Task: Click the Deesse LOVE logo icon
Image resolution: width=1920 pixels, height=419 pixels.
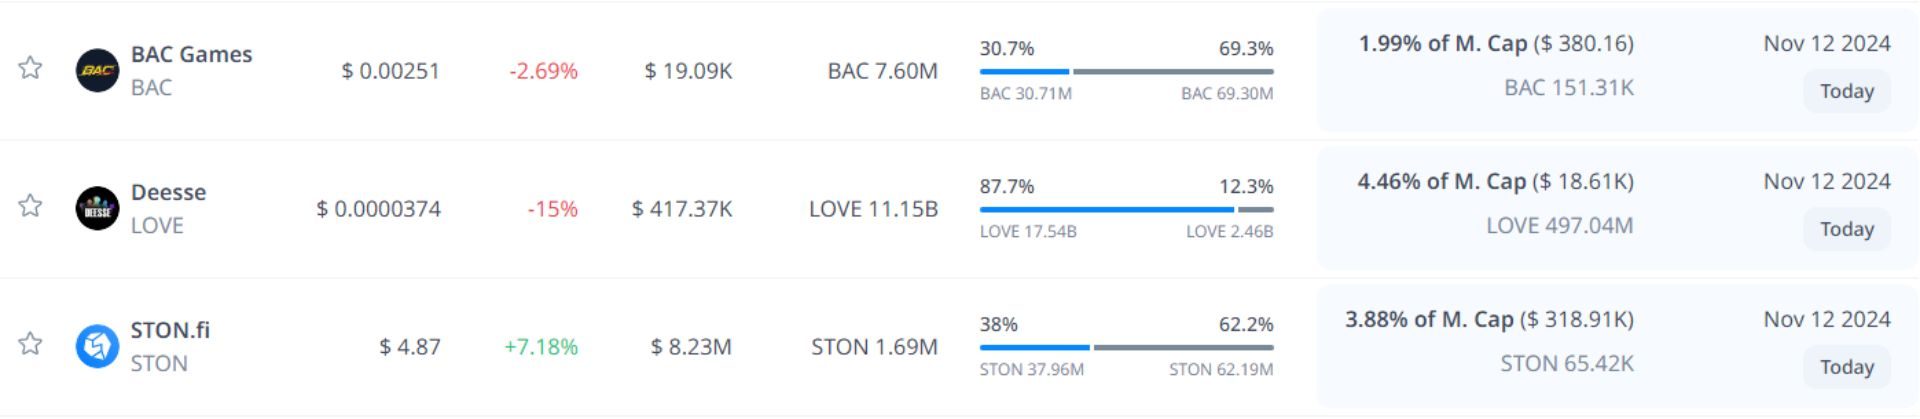Action: coord(97,209)
